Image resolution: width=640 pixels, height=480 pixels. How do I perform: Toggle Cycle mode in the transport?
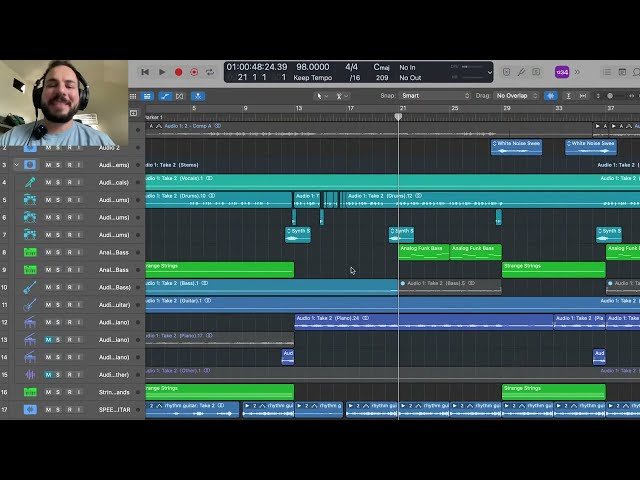pyautogui.click(x=210, y=72)
